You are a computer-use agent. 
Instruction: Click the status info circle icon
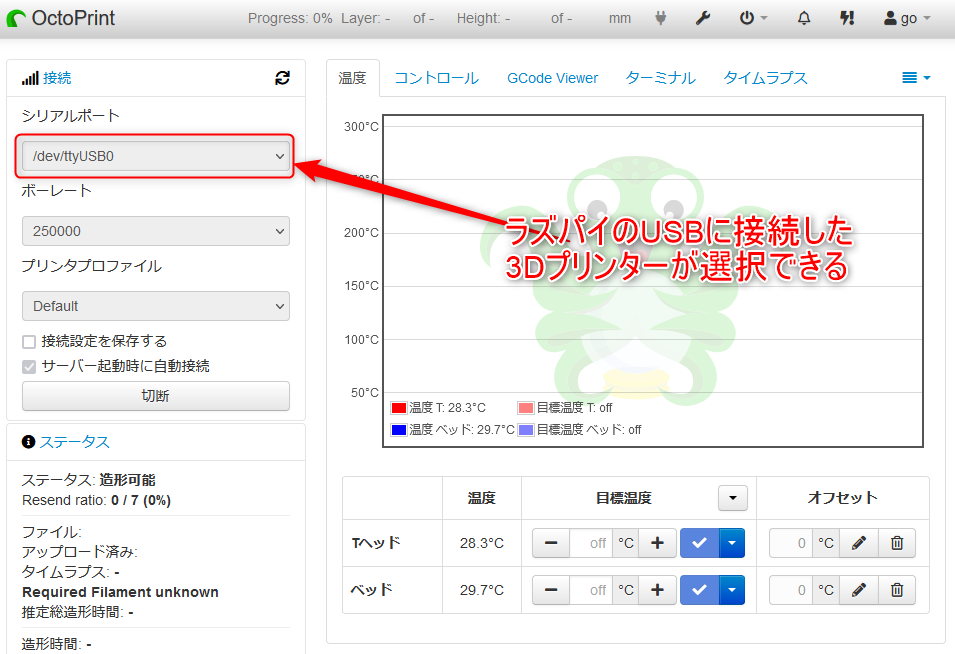(28, 441)
